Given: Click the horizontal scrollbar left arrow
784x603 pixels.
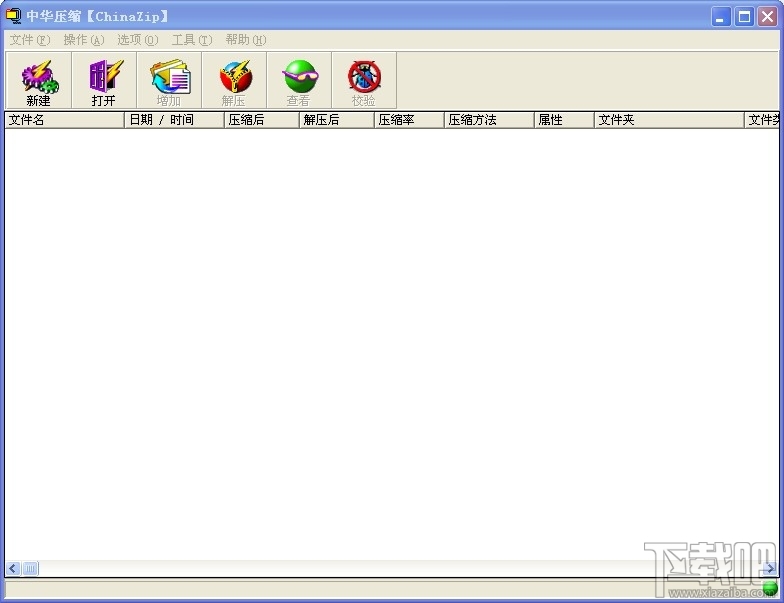Looking at the screenshot, I should [x=13, y=568].
